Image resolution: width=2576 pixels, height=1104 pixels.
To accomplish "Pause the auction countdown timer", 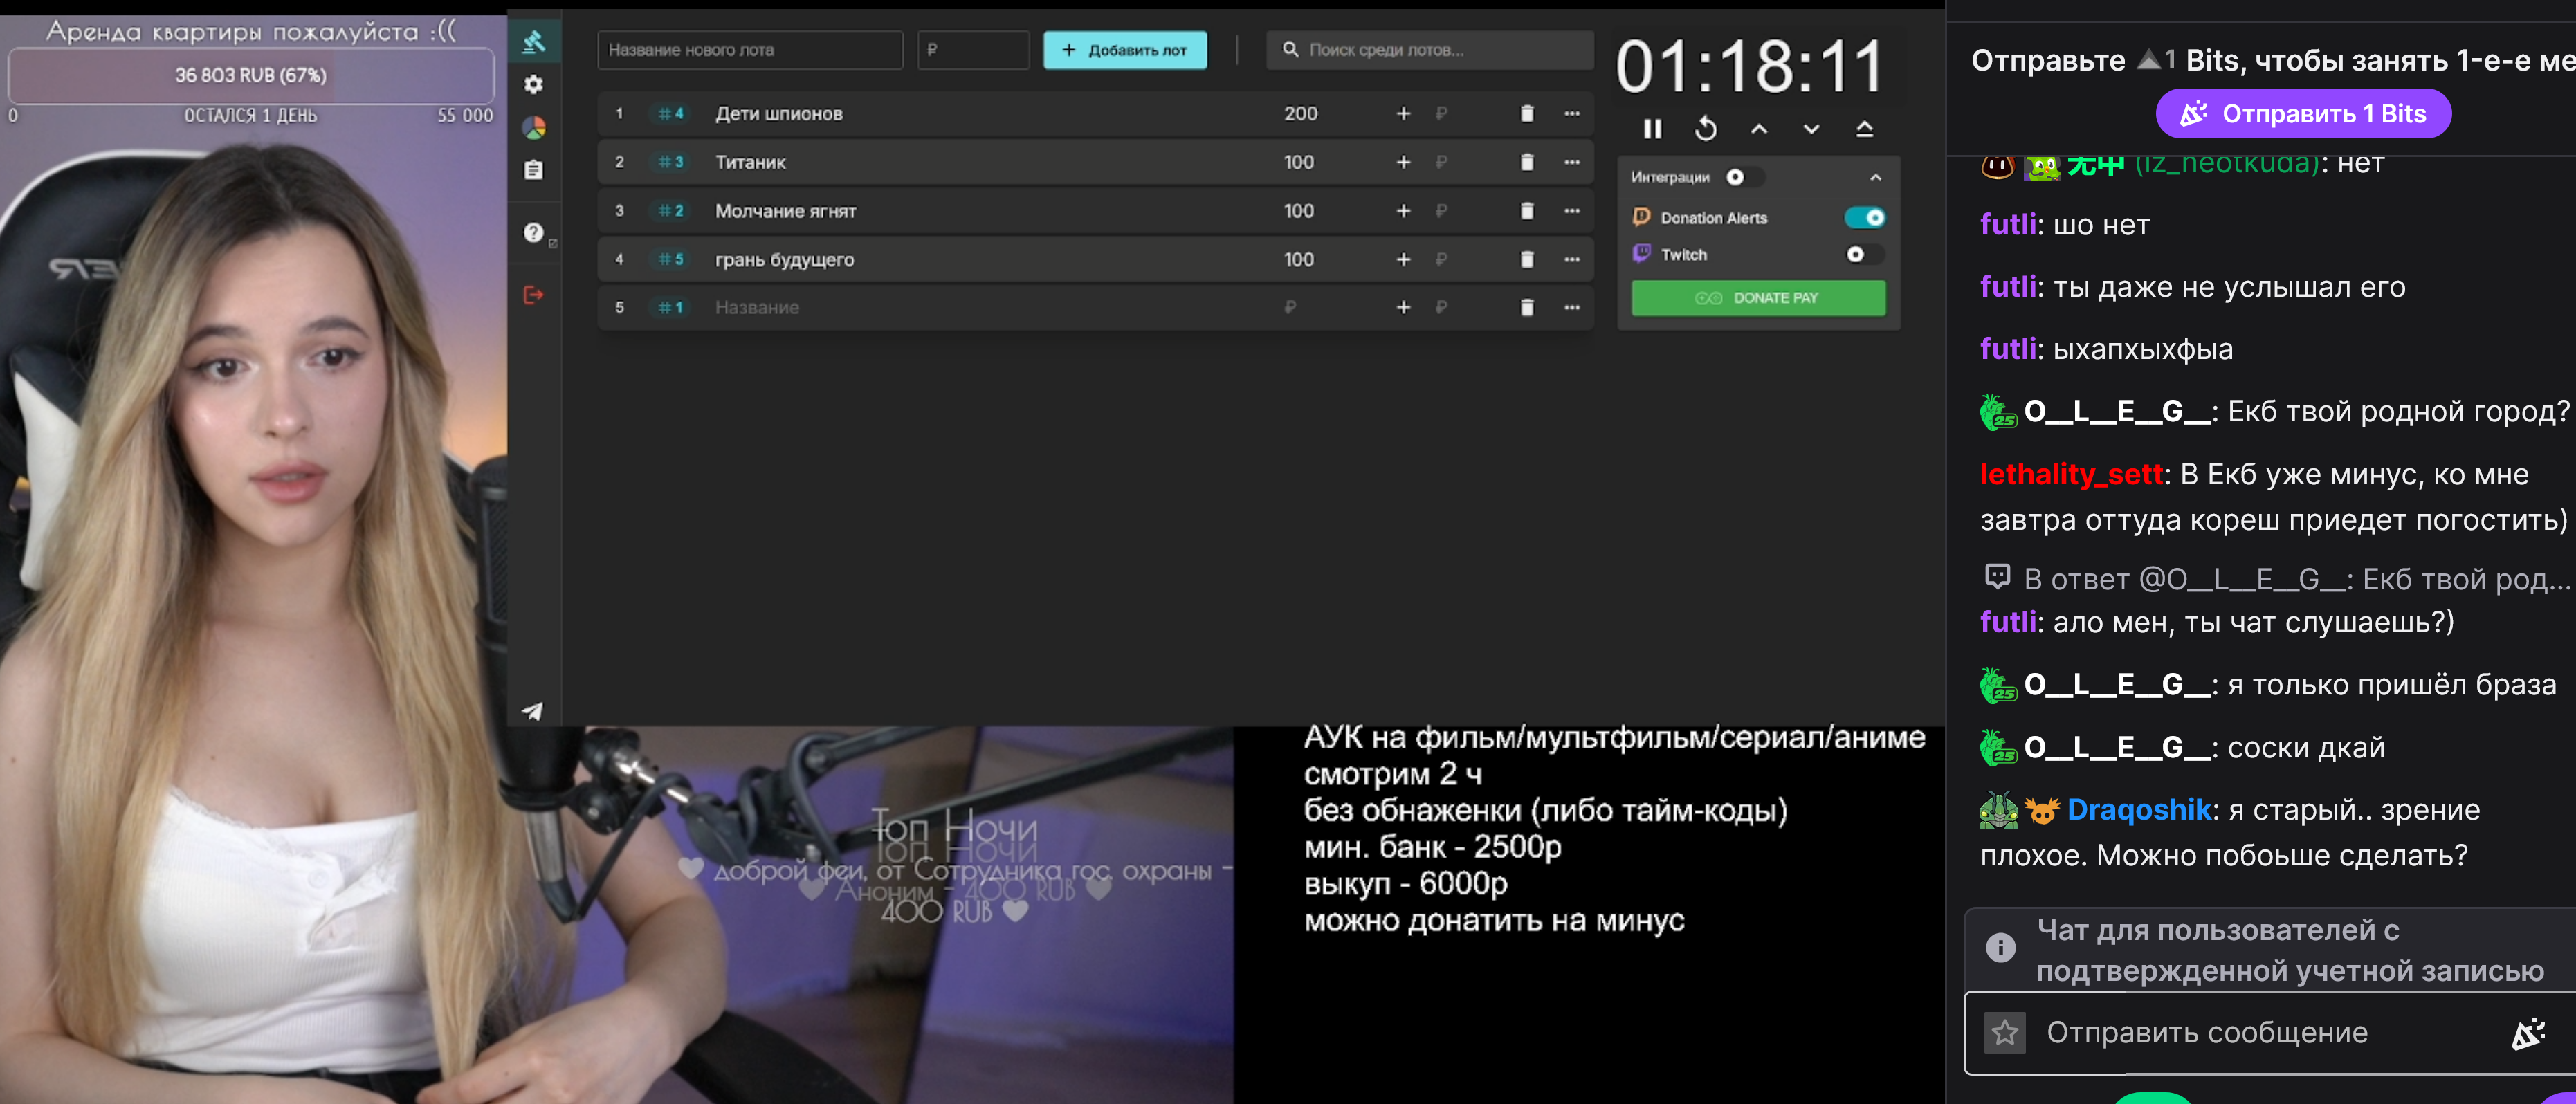I will (1652, 129).
